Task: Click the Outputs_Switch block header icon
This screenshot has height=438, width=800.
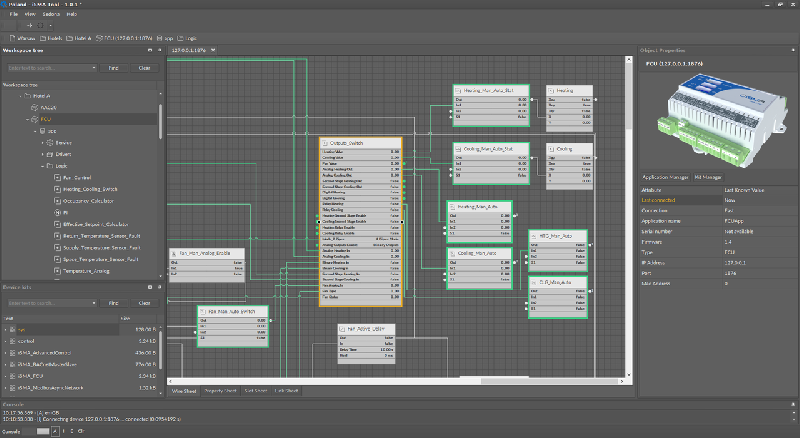Action: [x=325, y=142]
